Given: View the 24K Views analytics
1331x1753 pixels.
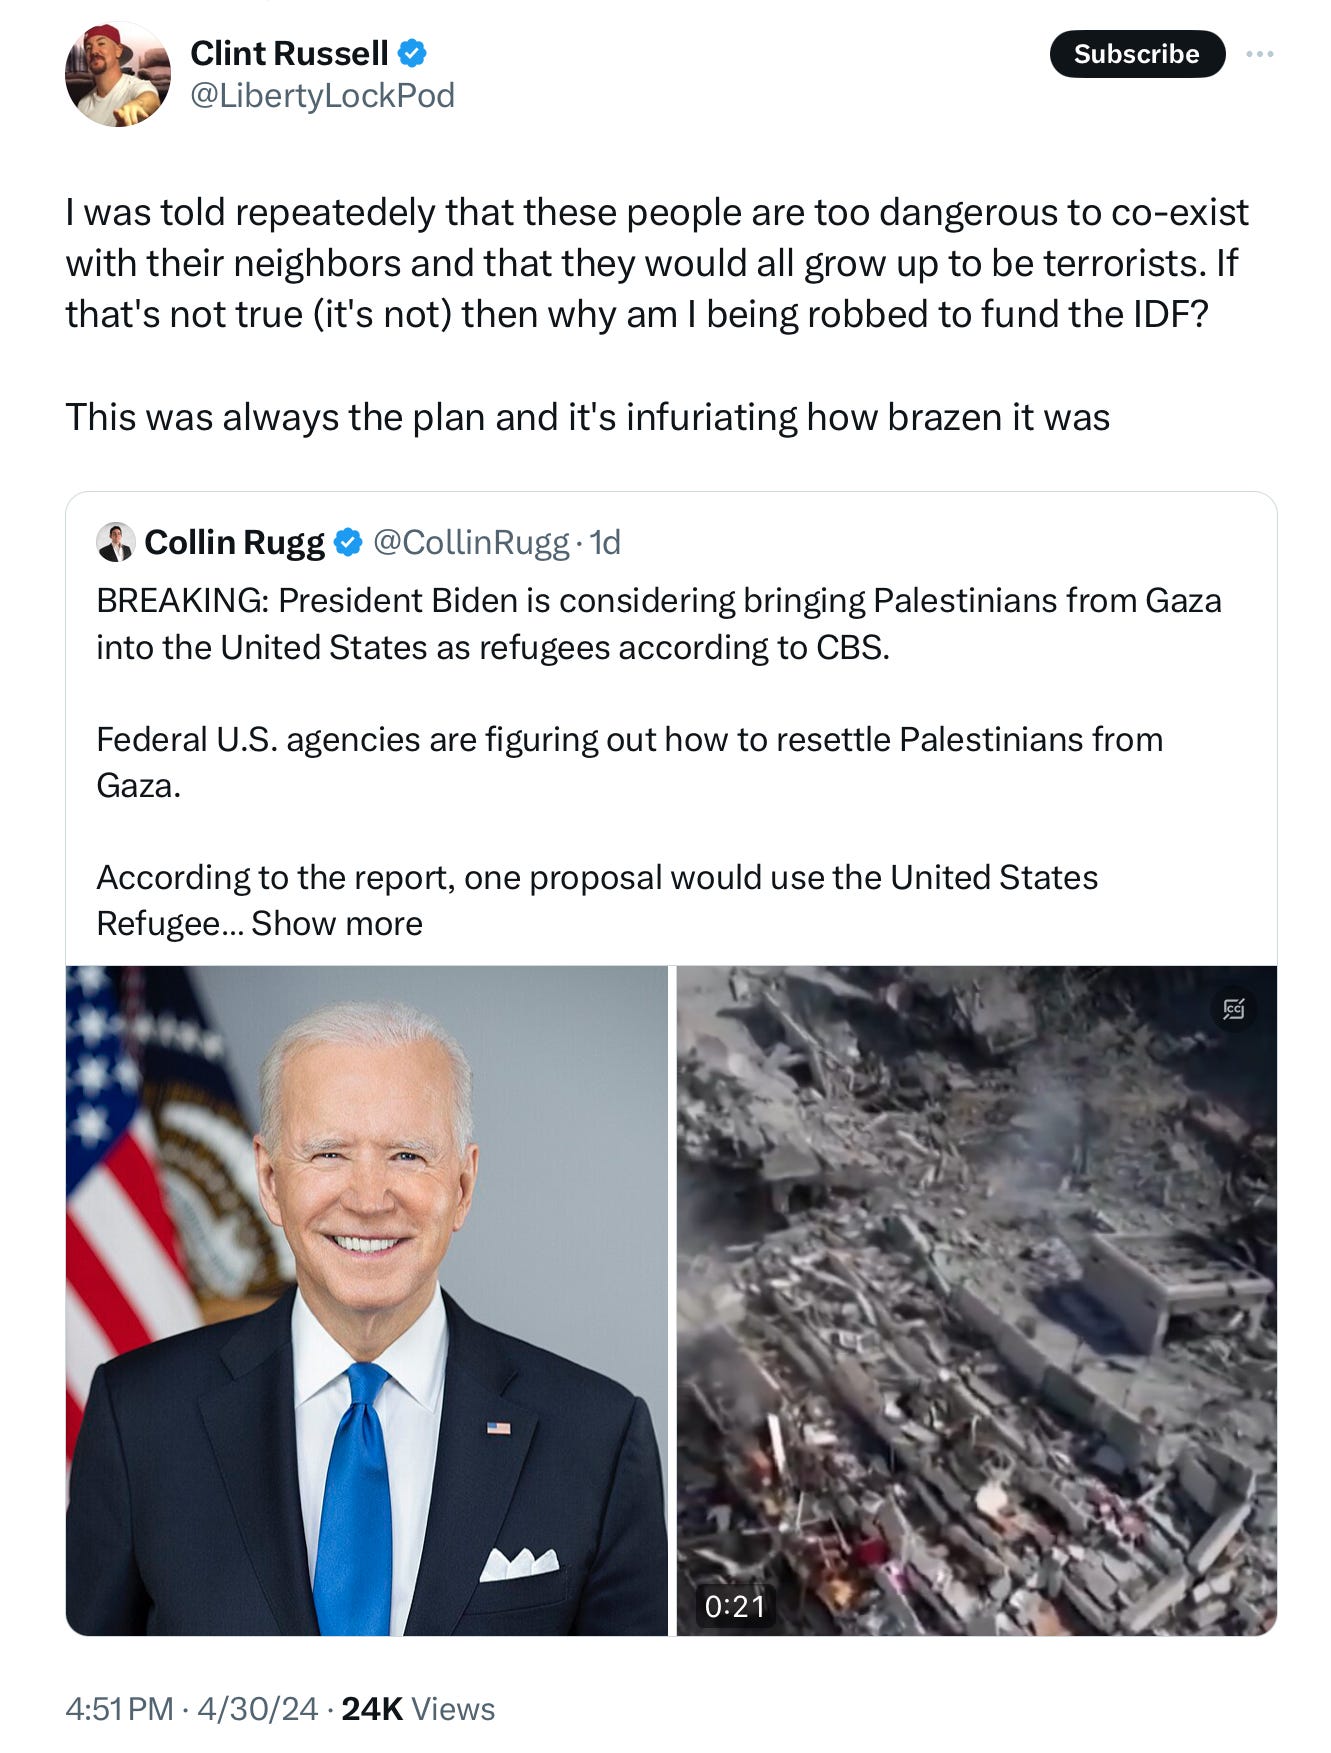Looking at the screenshot, I should 418,1708.
